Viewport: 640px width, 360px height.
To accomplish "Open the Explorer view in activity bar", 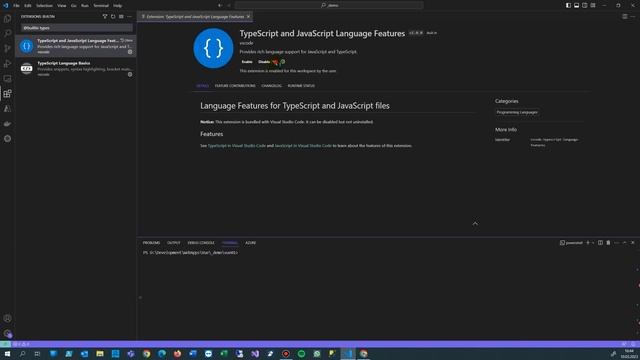I will [x=7, y=19].
